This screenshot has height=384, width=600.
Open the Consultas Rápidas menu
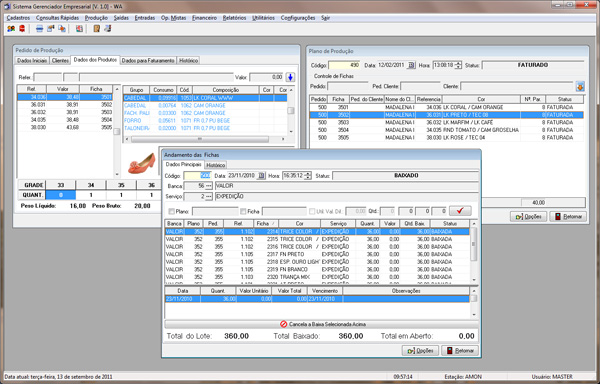pyautogui.click(x=57, y=18)
